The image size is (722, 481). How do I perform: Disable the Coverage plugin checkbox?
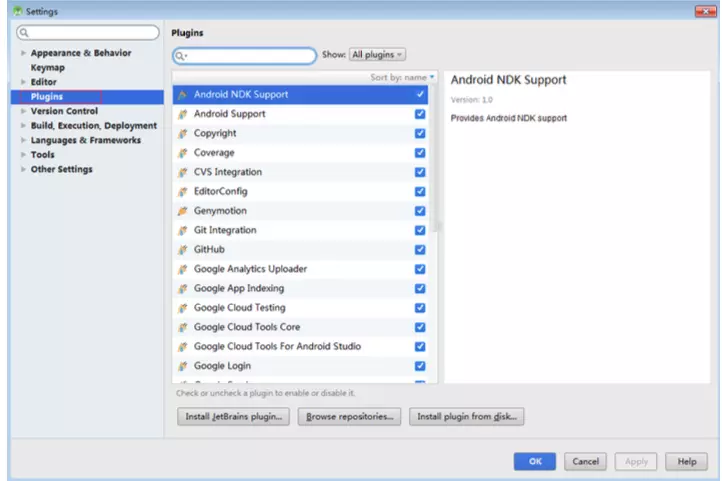[420, 152]
